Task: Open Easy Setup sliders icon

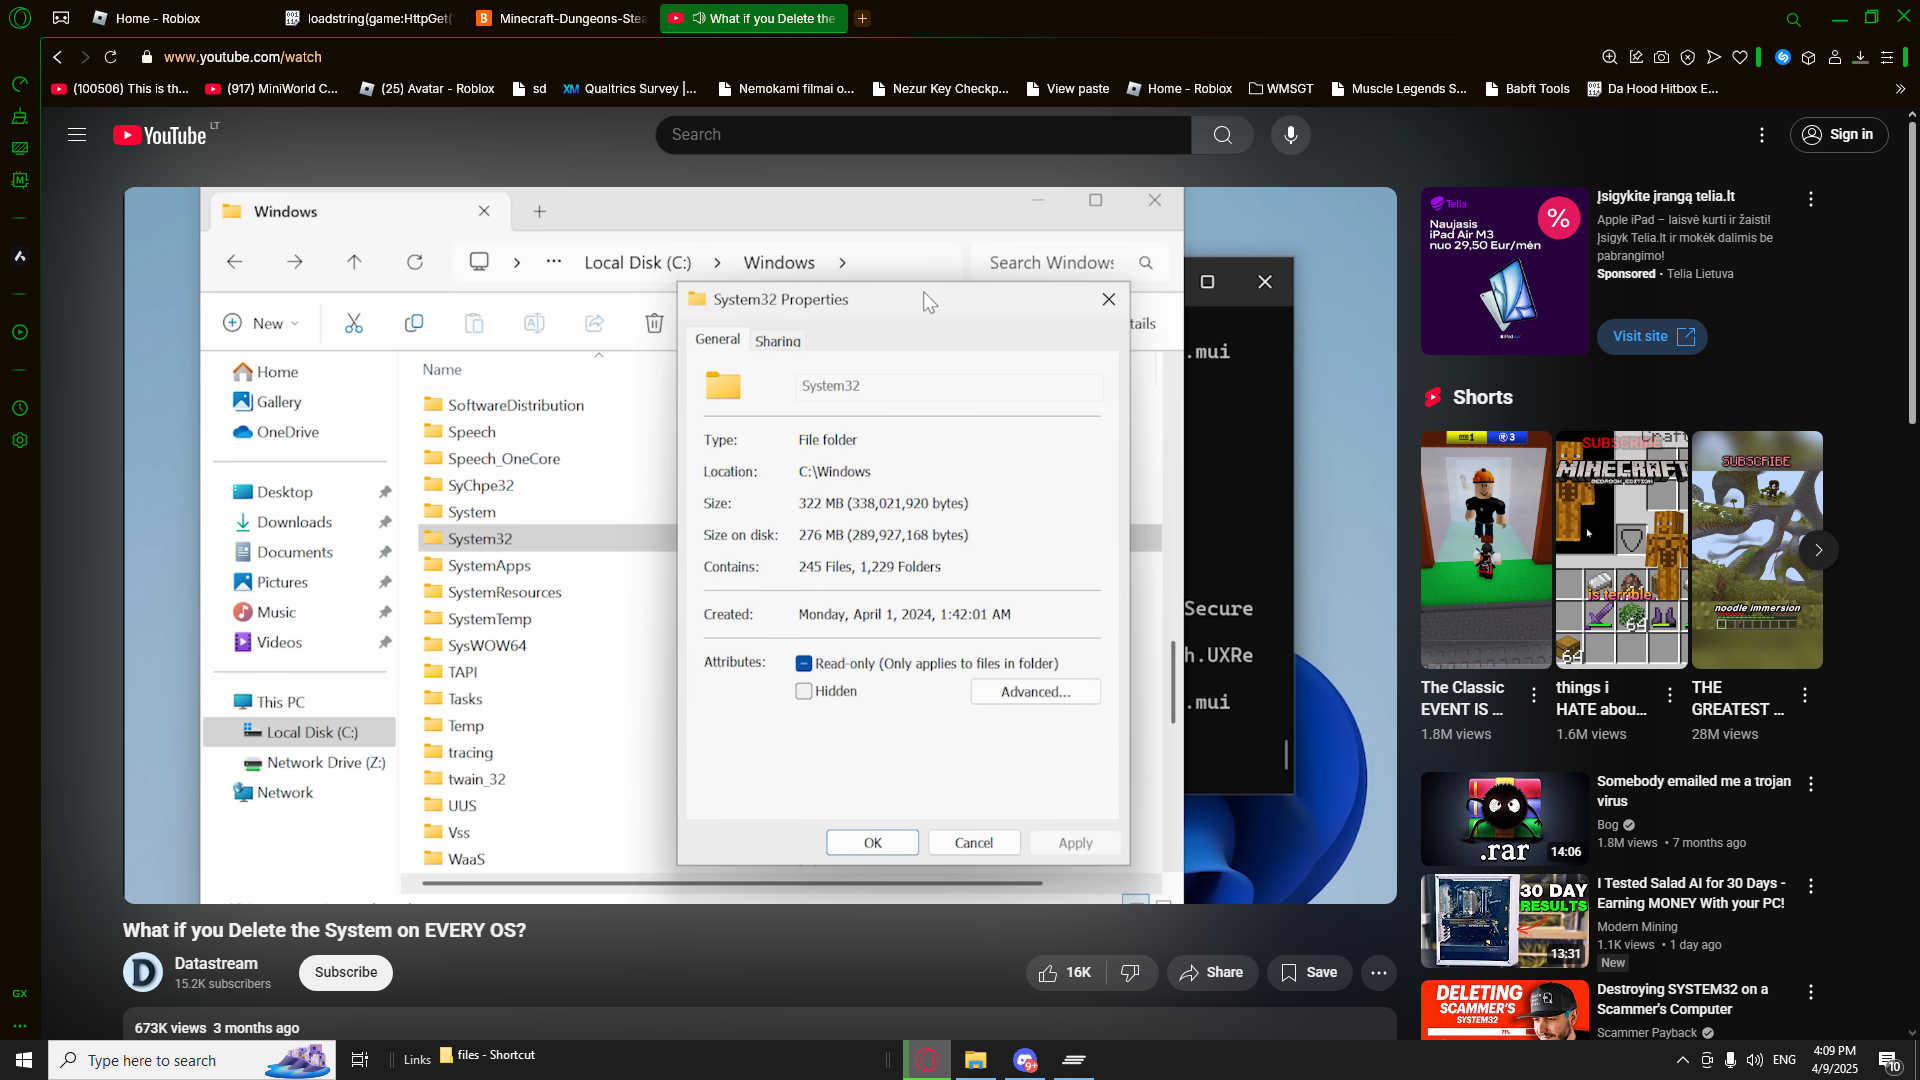Action: 1887,57
